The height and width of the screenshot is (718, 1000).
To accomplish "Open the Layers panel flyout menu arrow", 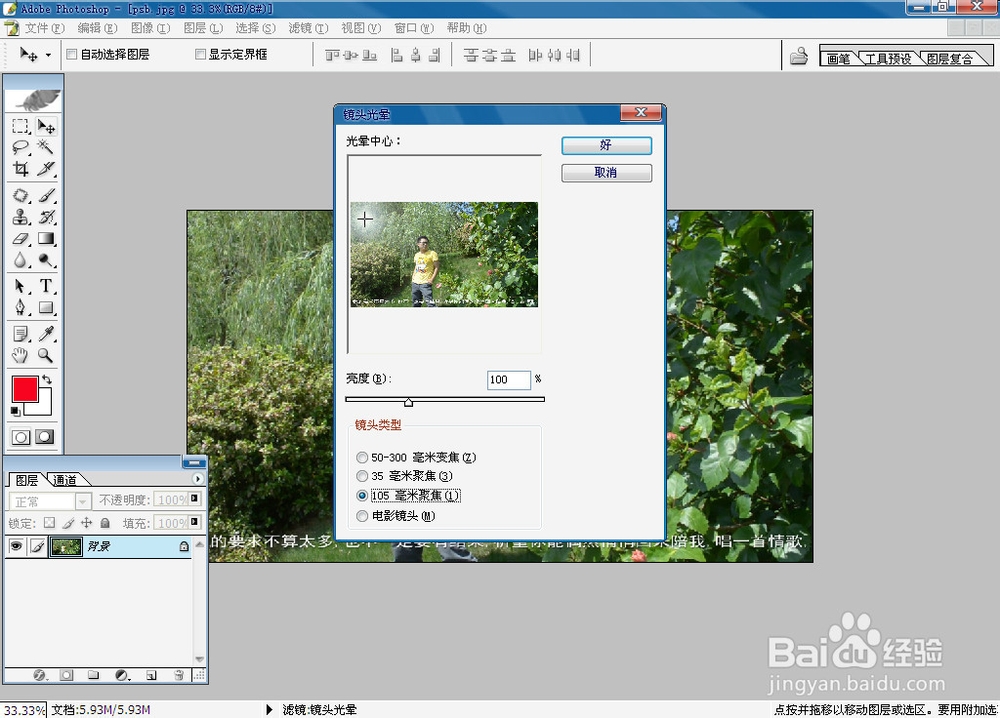I will pos(198,478).
